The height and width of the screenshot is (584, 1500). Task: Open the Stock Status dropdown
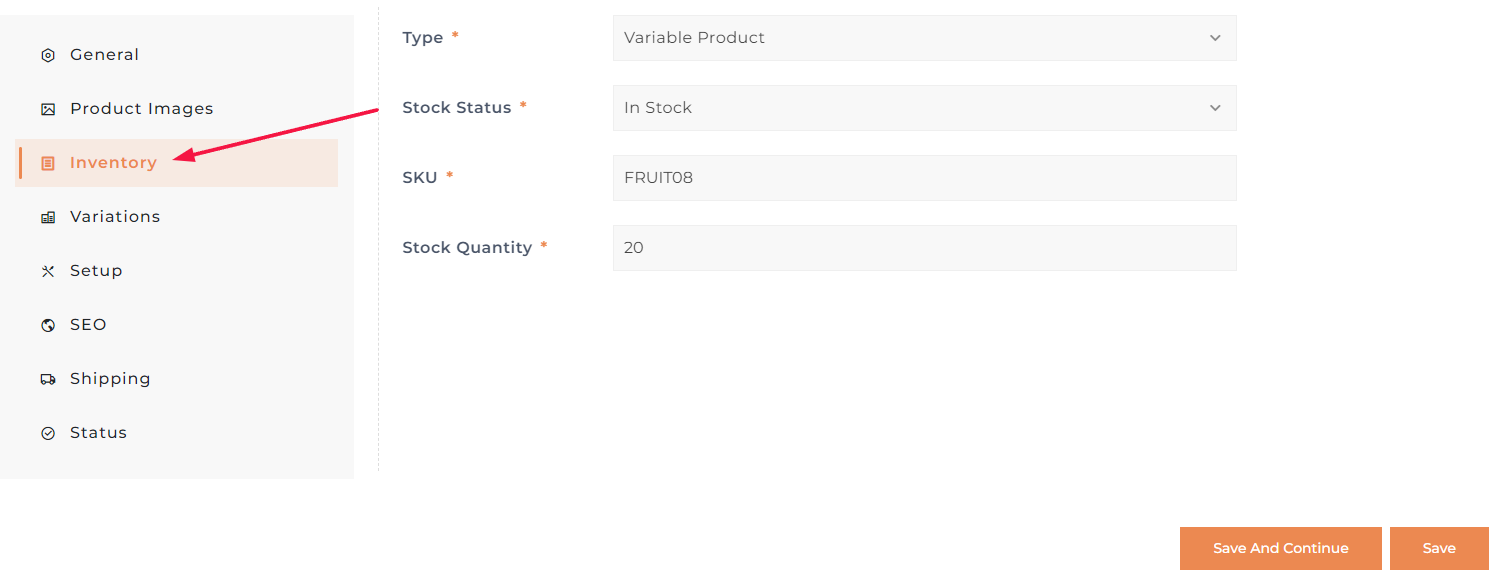[x=923, y=108]
